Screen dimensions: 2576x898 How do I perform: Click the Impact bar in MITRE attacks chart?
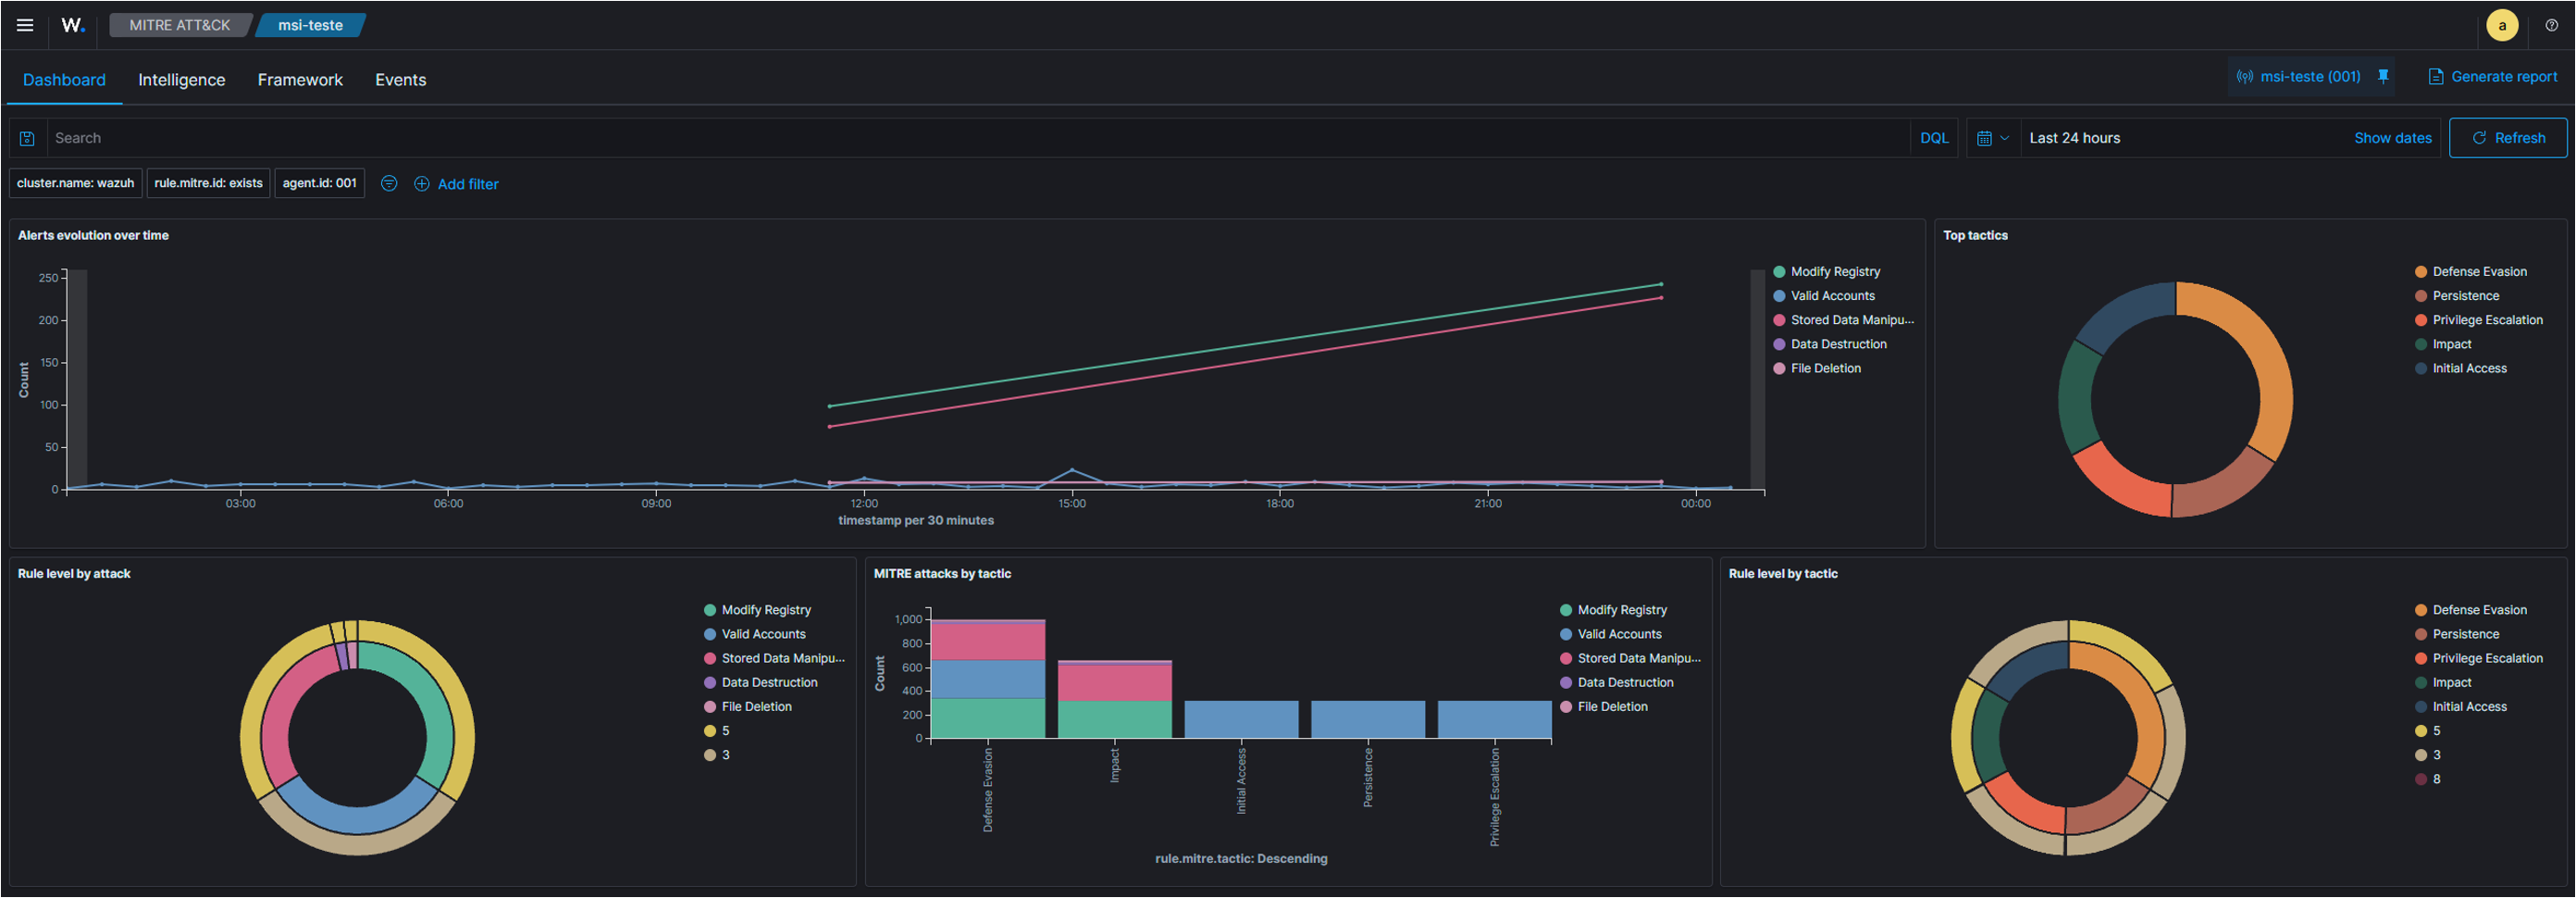click(1115, 700)
